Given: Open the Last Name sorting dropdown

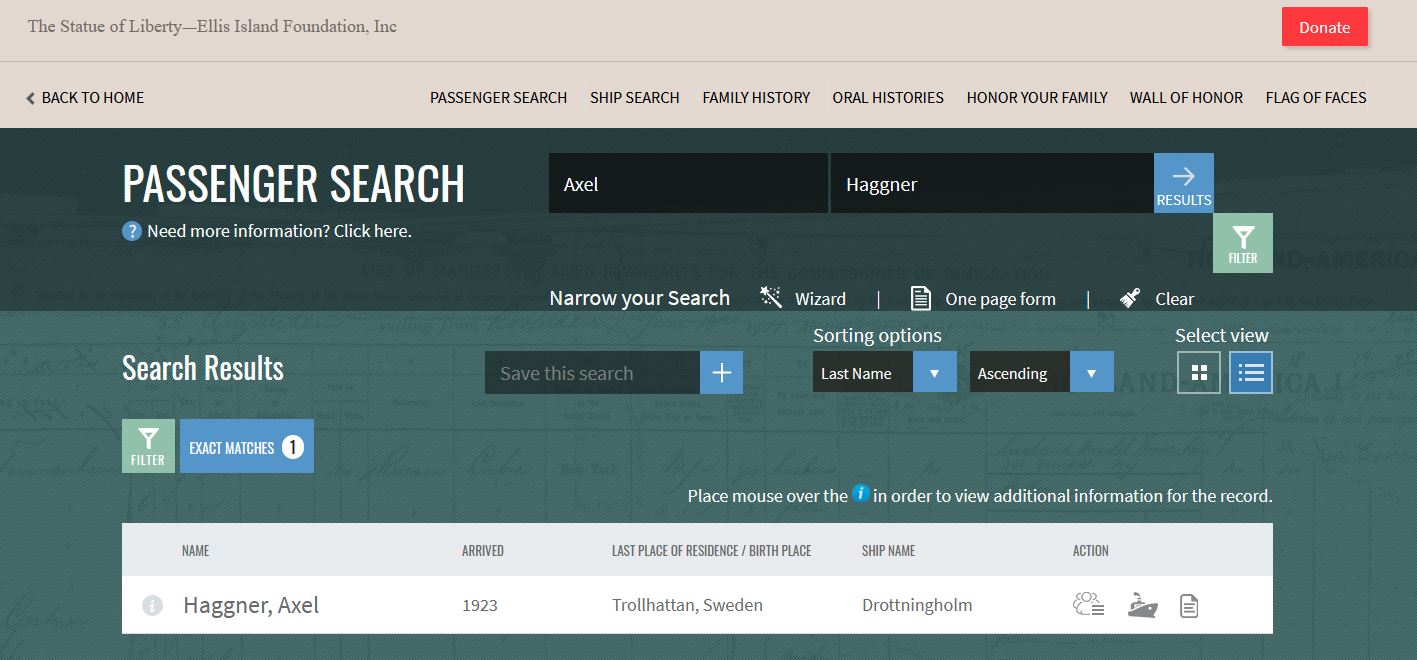Looking at the screenshot, I should click(x=885, y=373).
